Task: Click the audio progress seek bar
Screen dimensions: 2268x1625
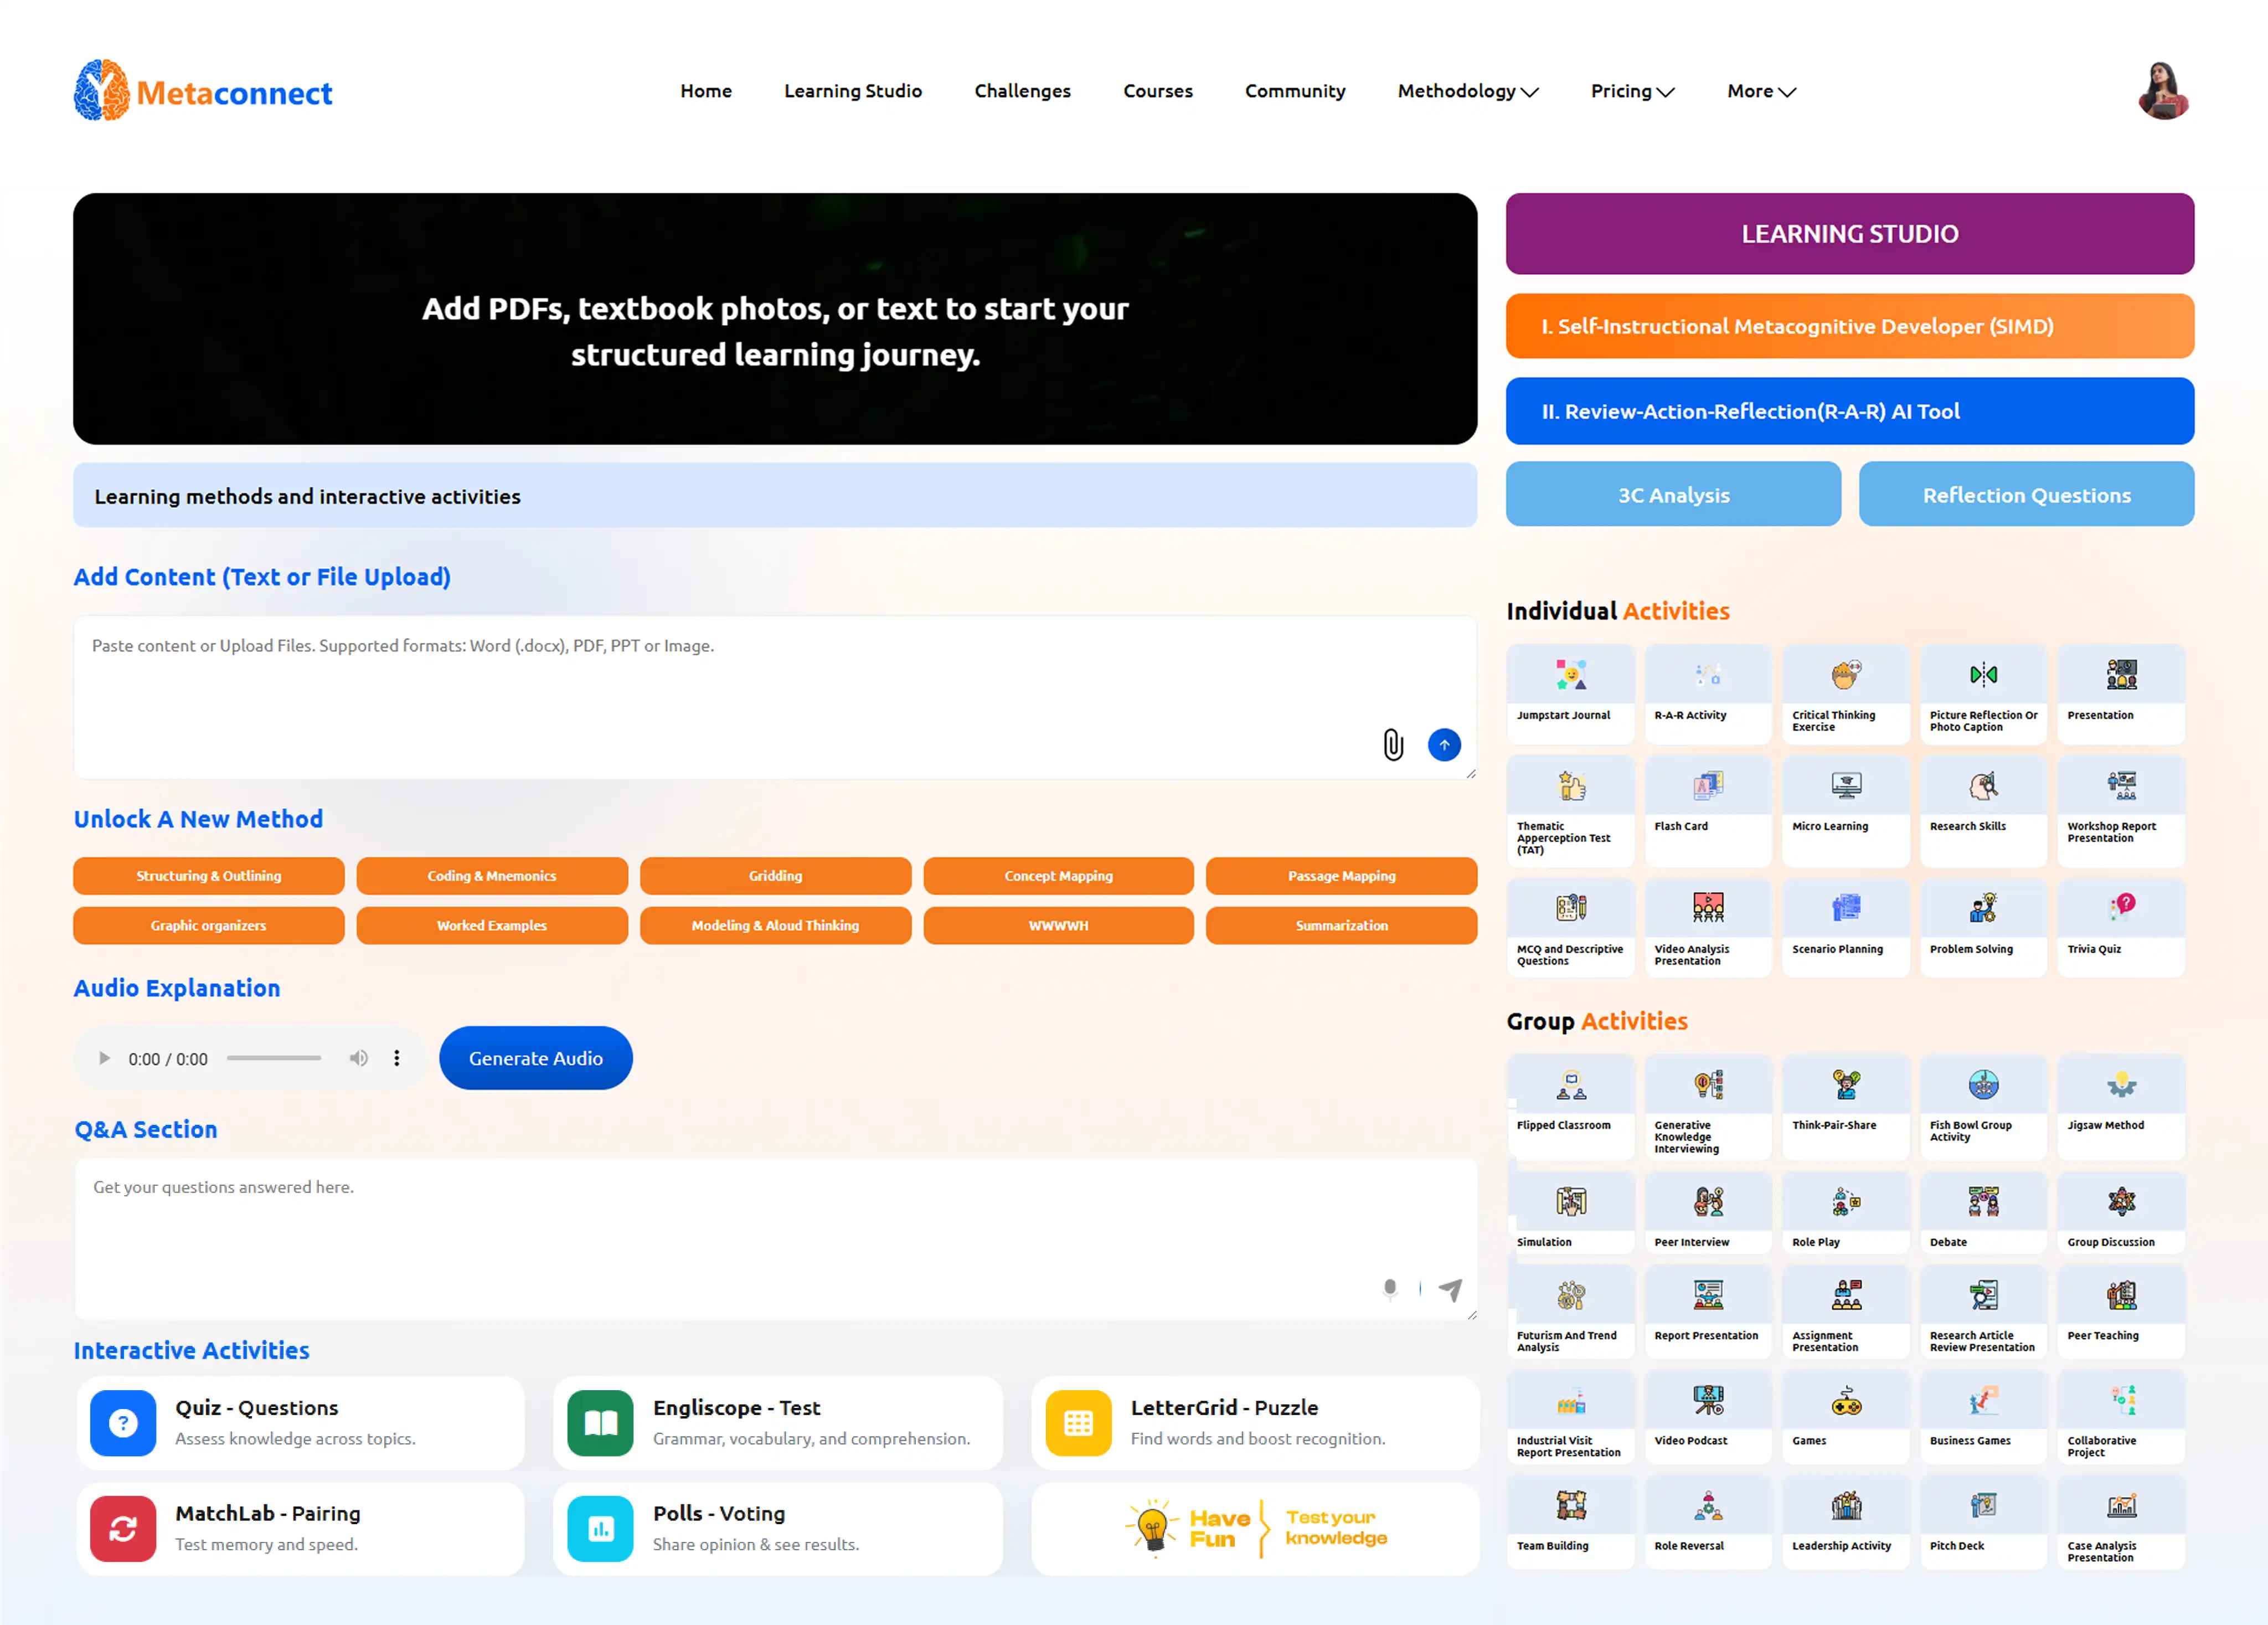Action: (x=273, y=1058)
